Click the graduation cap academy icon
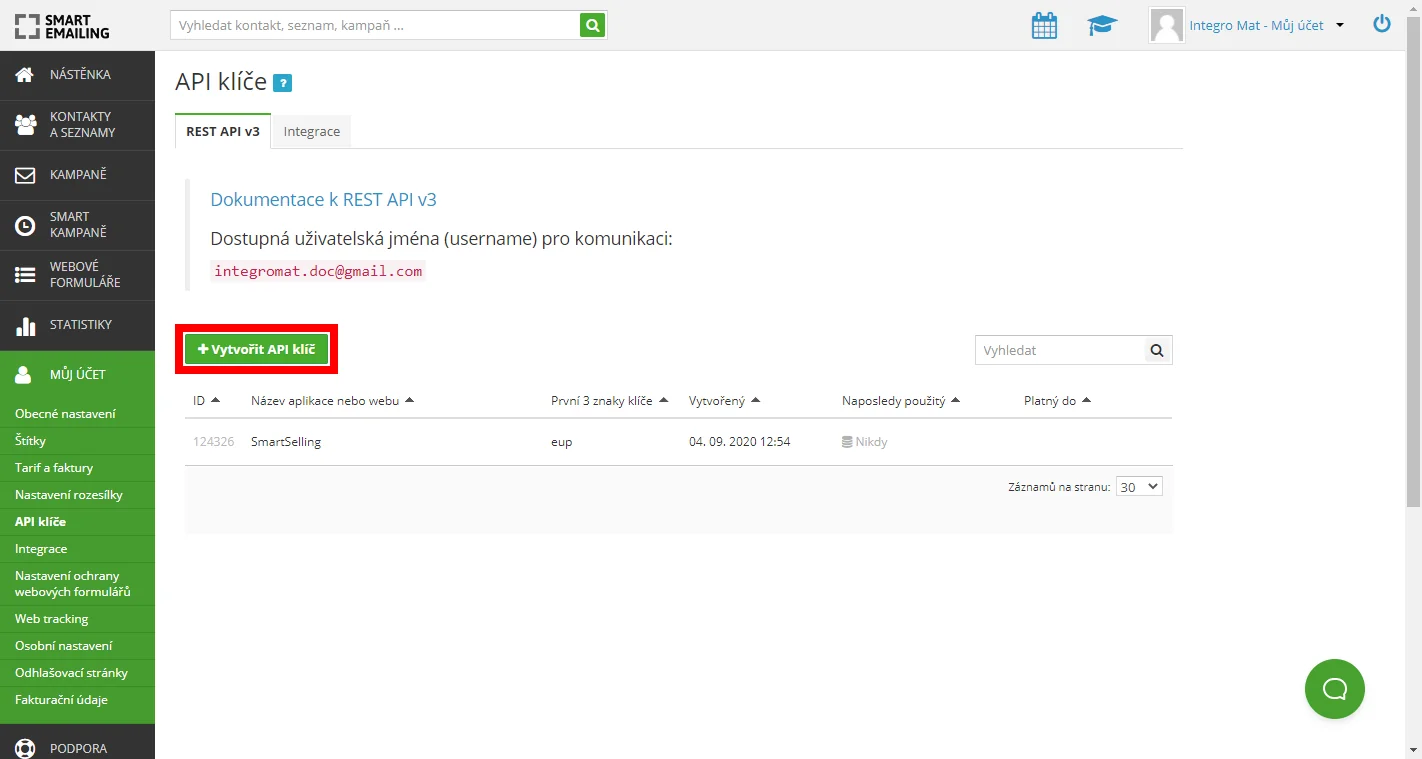The width and height of the screenshot is (1422, 759). click(x=1102, y=25)
